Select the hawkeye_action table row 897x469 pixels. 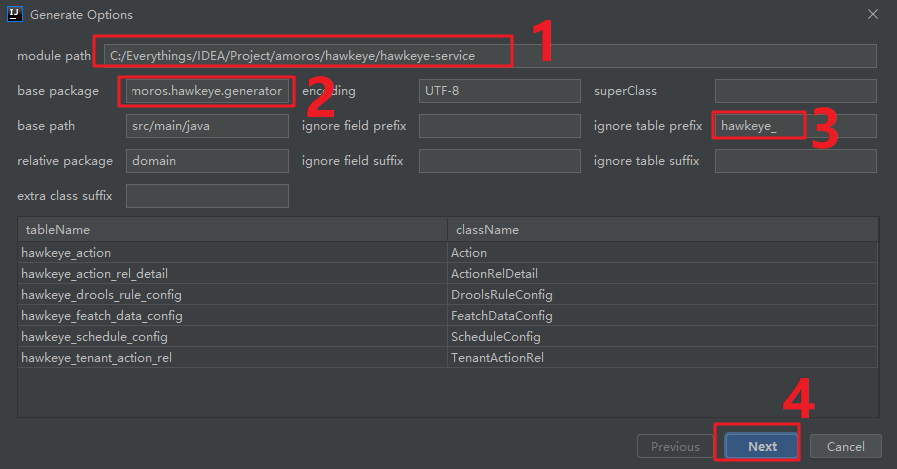tap(448, 252)
